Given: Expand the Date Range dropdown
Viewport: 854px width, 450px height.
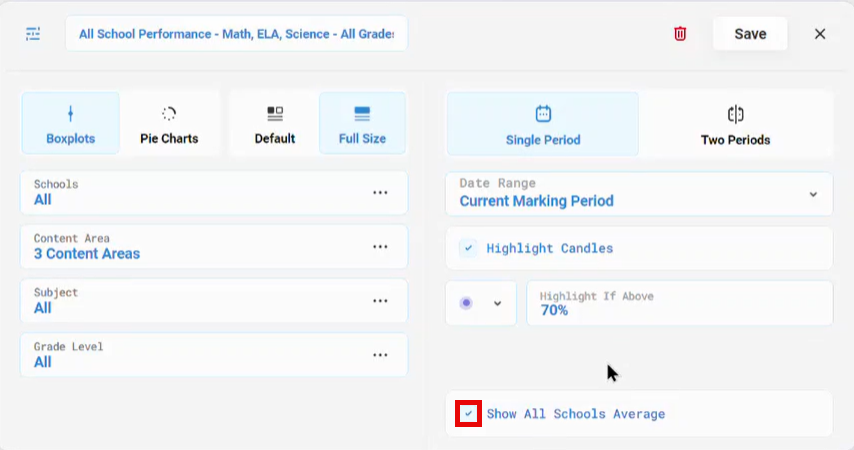Looking at the screenshot, I should [x=639, y=194].
